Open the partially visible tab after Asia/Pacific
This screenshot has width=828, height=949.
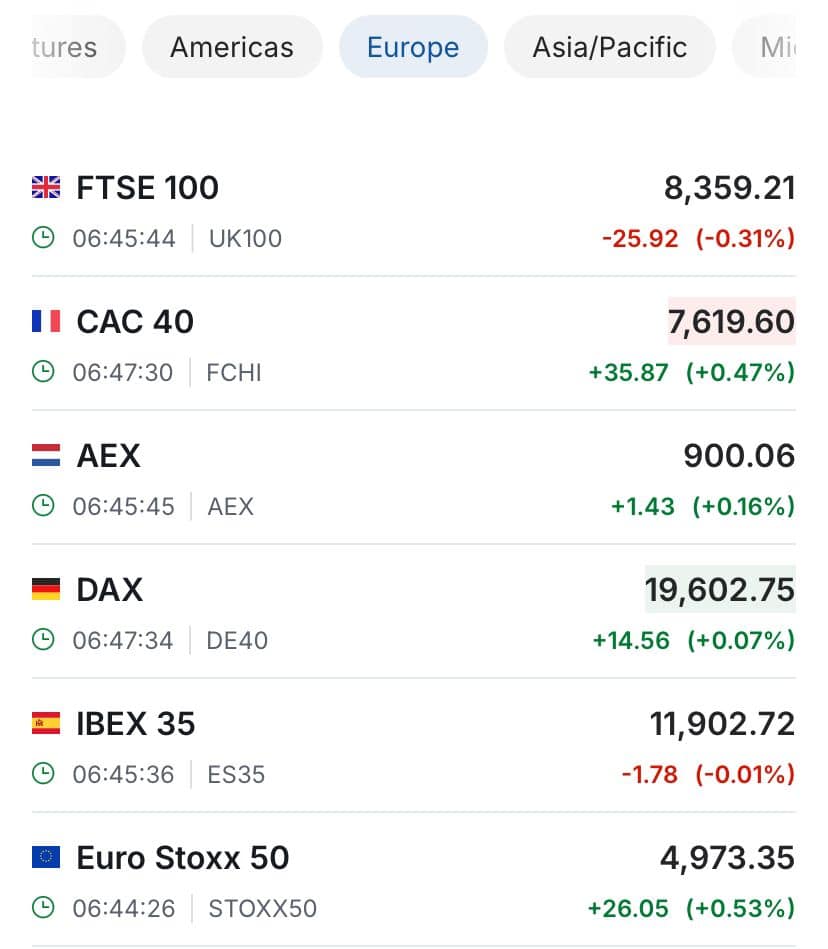click(766, 47)
